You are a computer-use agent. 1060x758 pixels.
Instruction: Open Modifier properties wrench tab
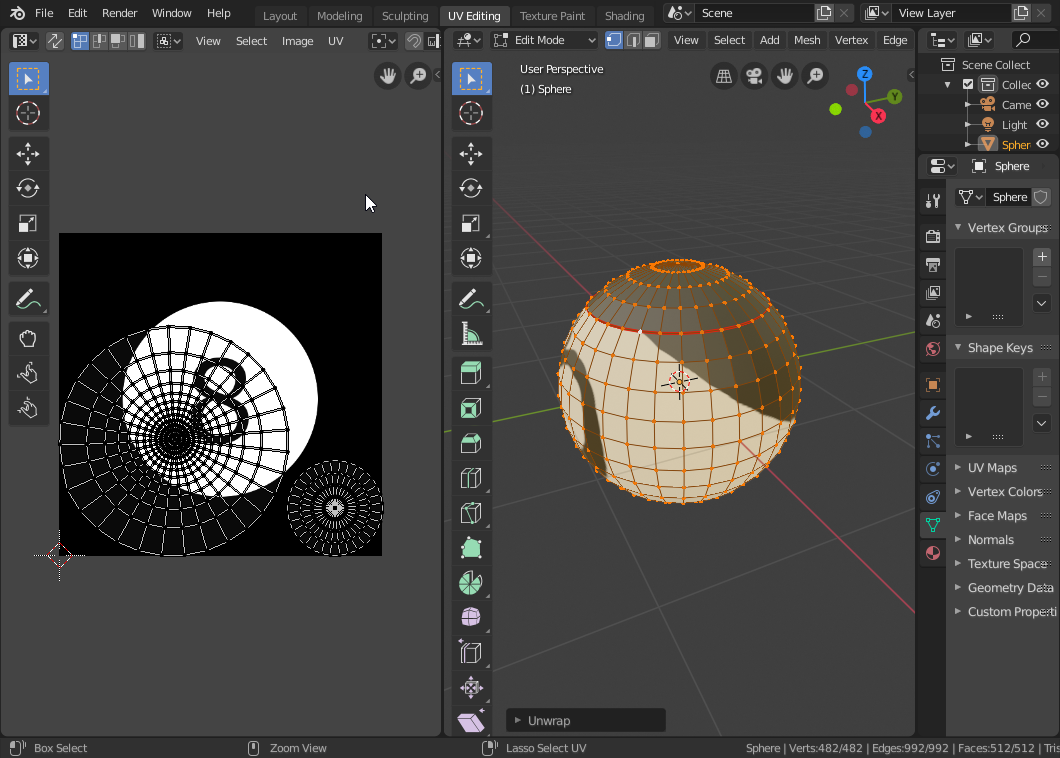point(933,412)
